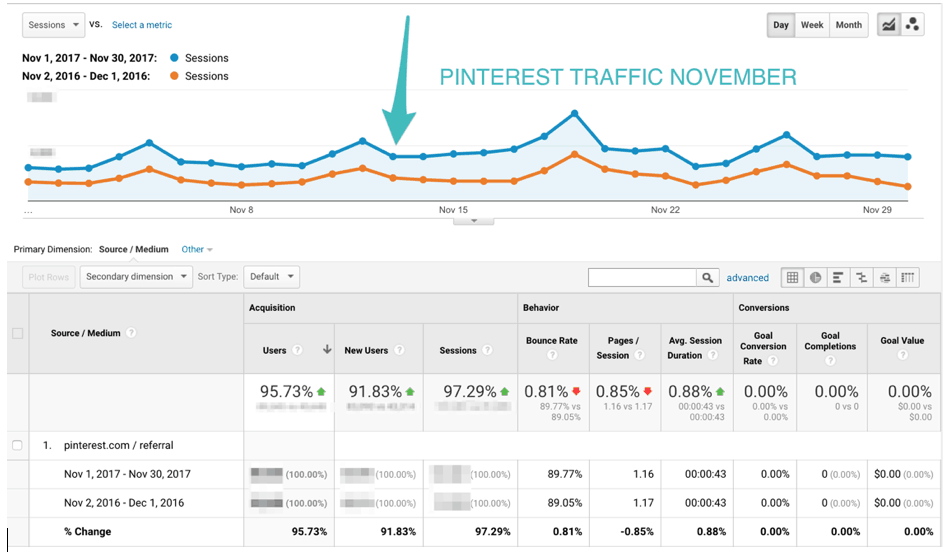Switch to line chart view
The height and width of the screenshot is (553, 948).
888,25
